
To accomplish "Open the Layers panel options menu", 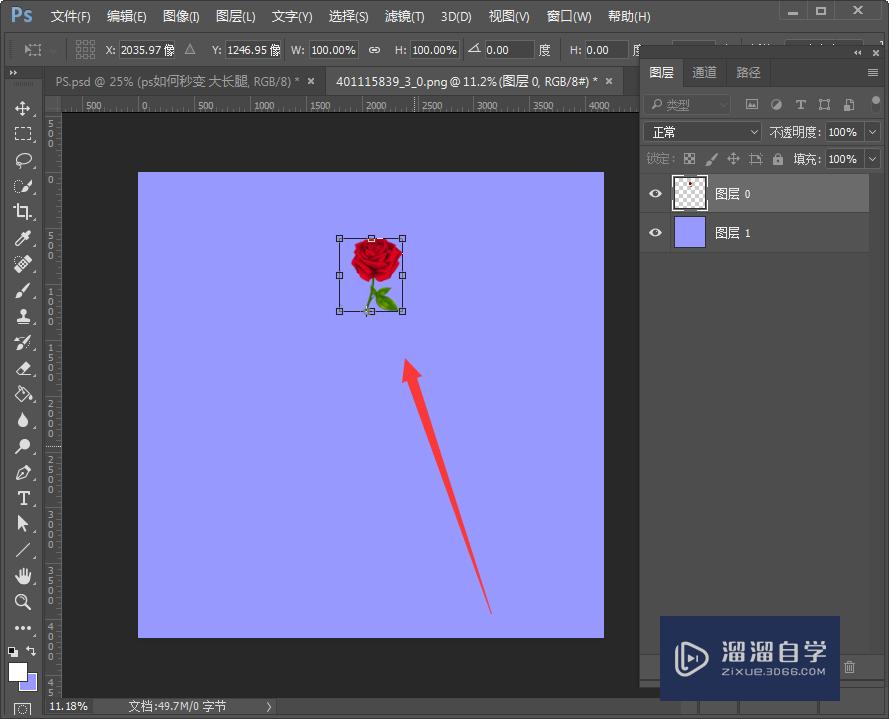I will click(x=873, y=73).
